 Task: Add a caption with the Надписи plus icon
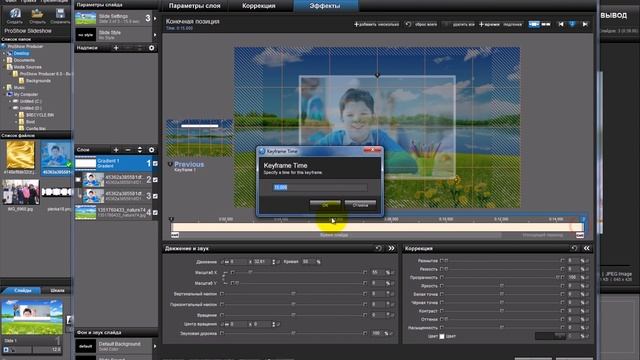click(116, 48)
